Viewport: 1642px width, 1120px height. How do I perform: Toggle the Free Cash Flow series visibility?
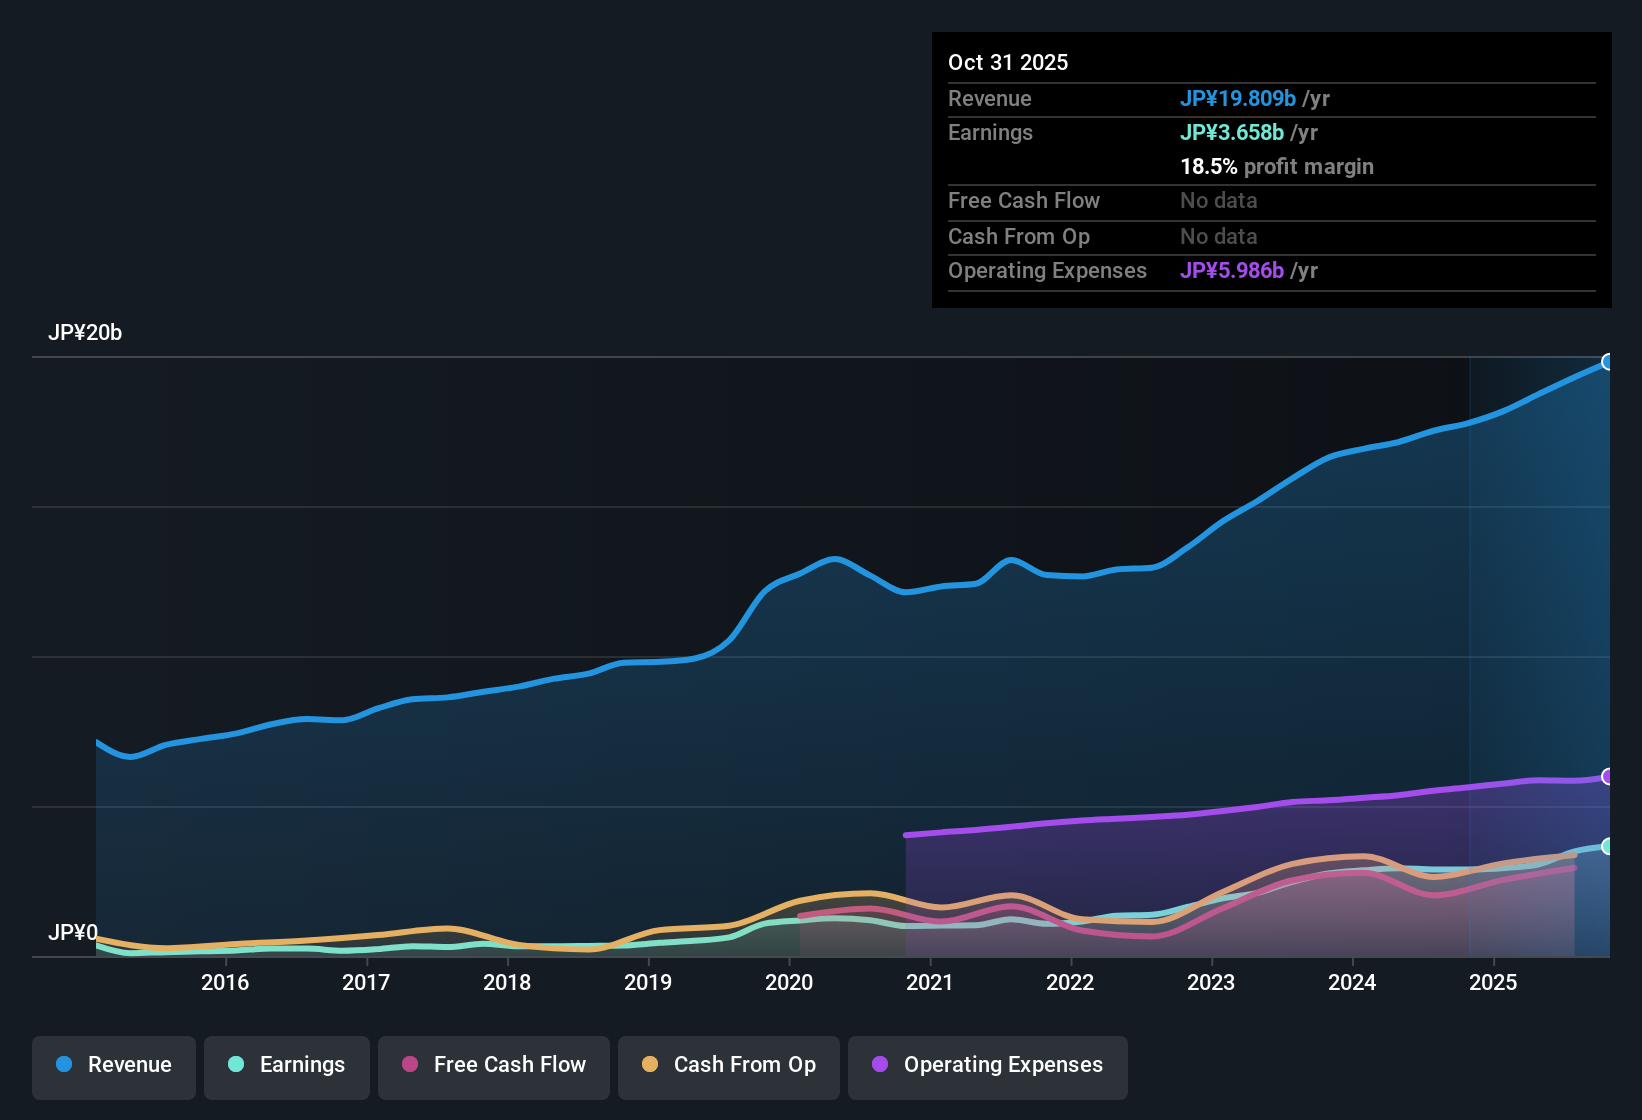[493, 1065]
